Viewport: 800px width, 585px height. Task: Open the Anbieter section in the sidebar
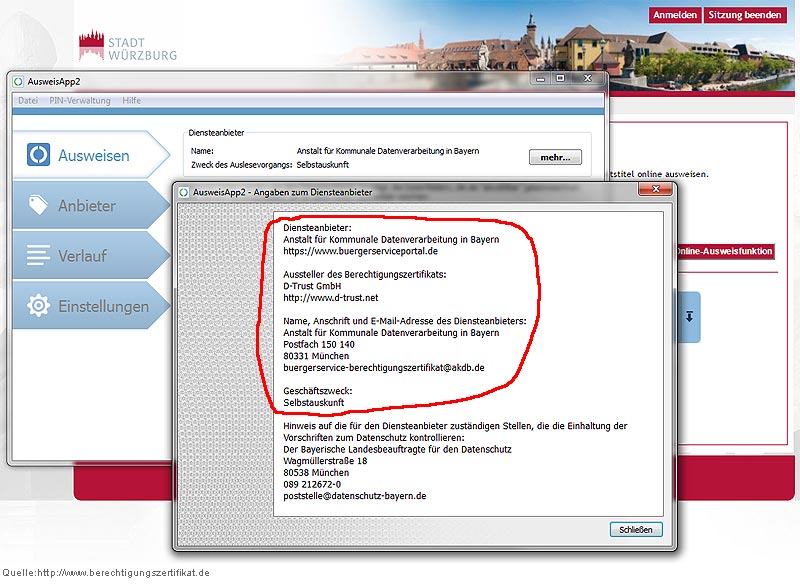click(91, 206)
